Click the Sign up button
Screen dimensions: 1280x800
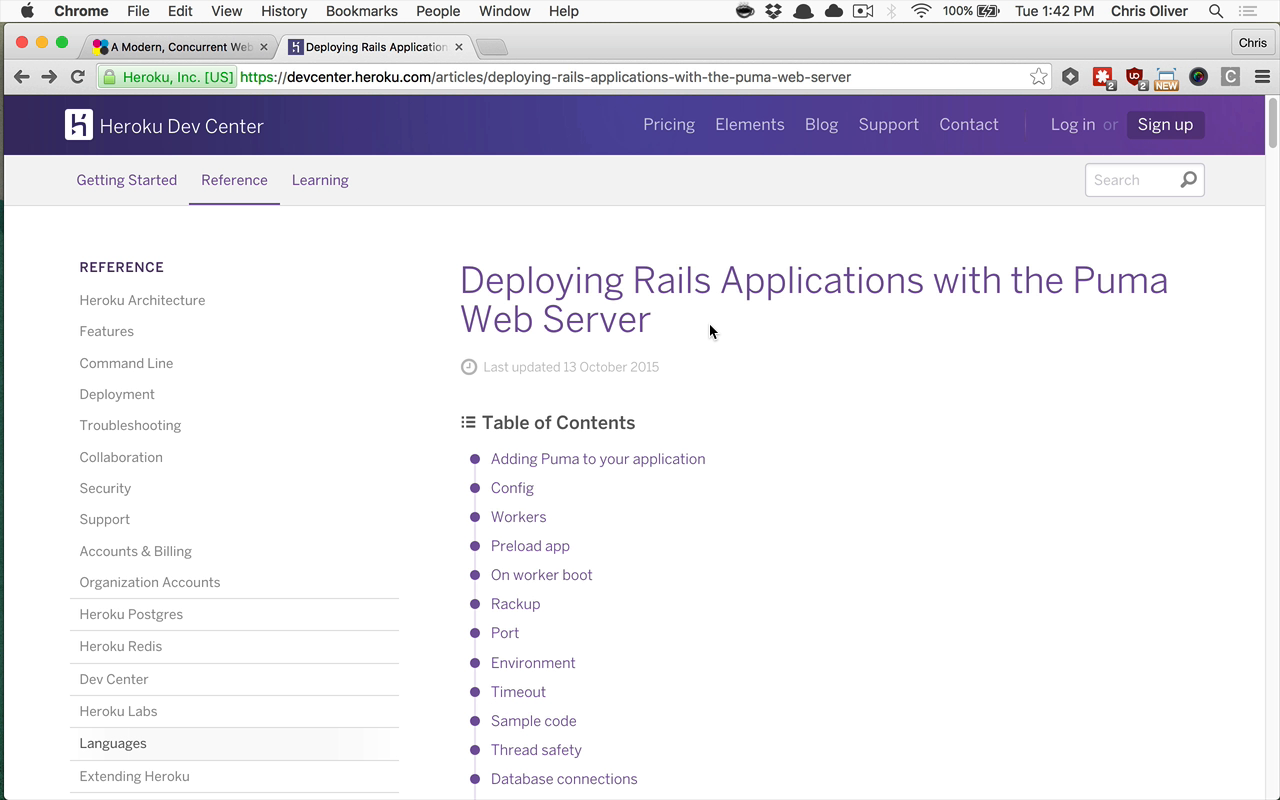coord(1165,125)
